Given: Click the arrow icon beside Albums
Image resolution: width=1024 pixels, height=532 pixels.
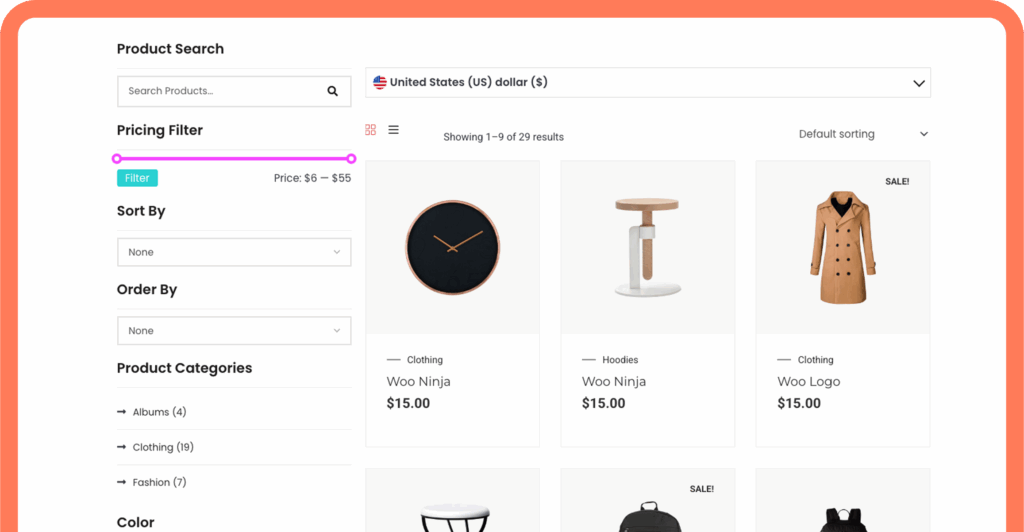Looking at the screenshot, I should click(x=122, y=412).
